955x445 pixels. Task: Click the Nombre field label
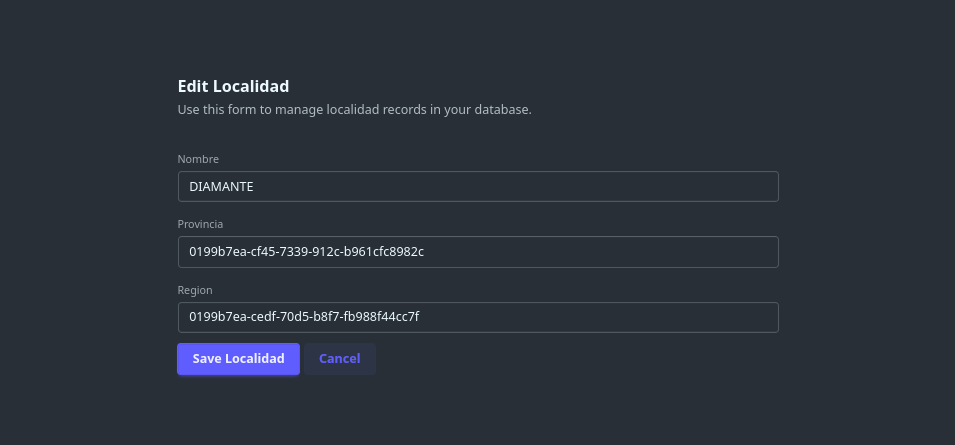click(198, 159)
